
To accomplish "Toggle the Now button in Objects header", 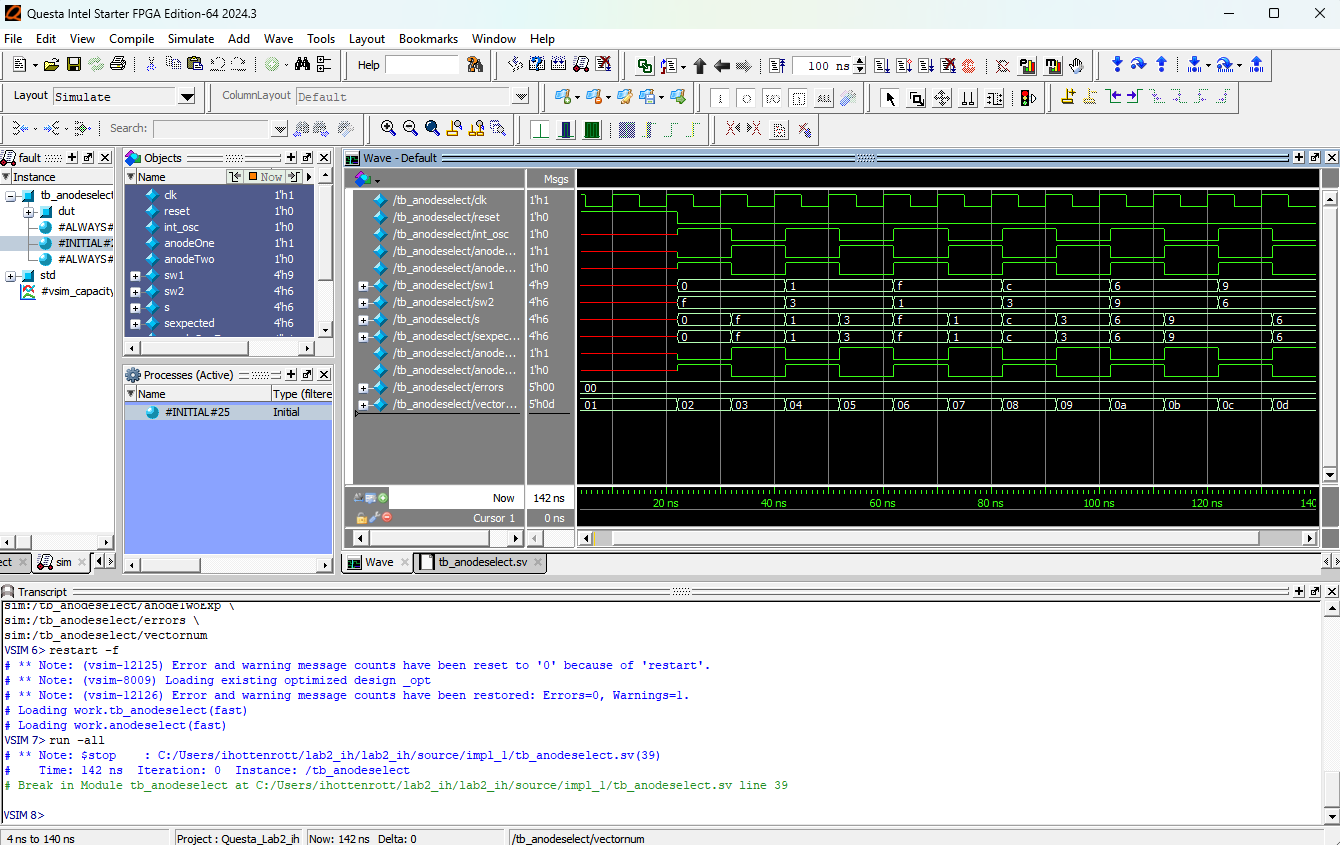I will [x=266, y=177].
